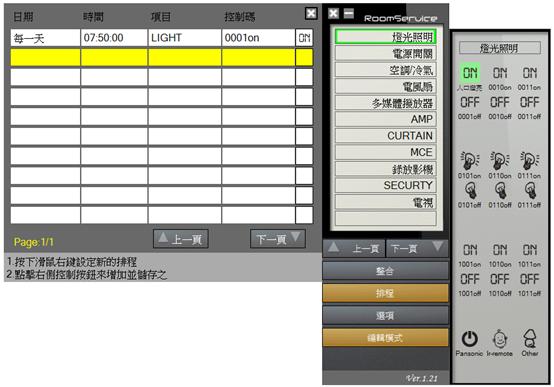Switch ON the 1001on control

coord(470,250)
